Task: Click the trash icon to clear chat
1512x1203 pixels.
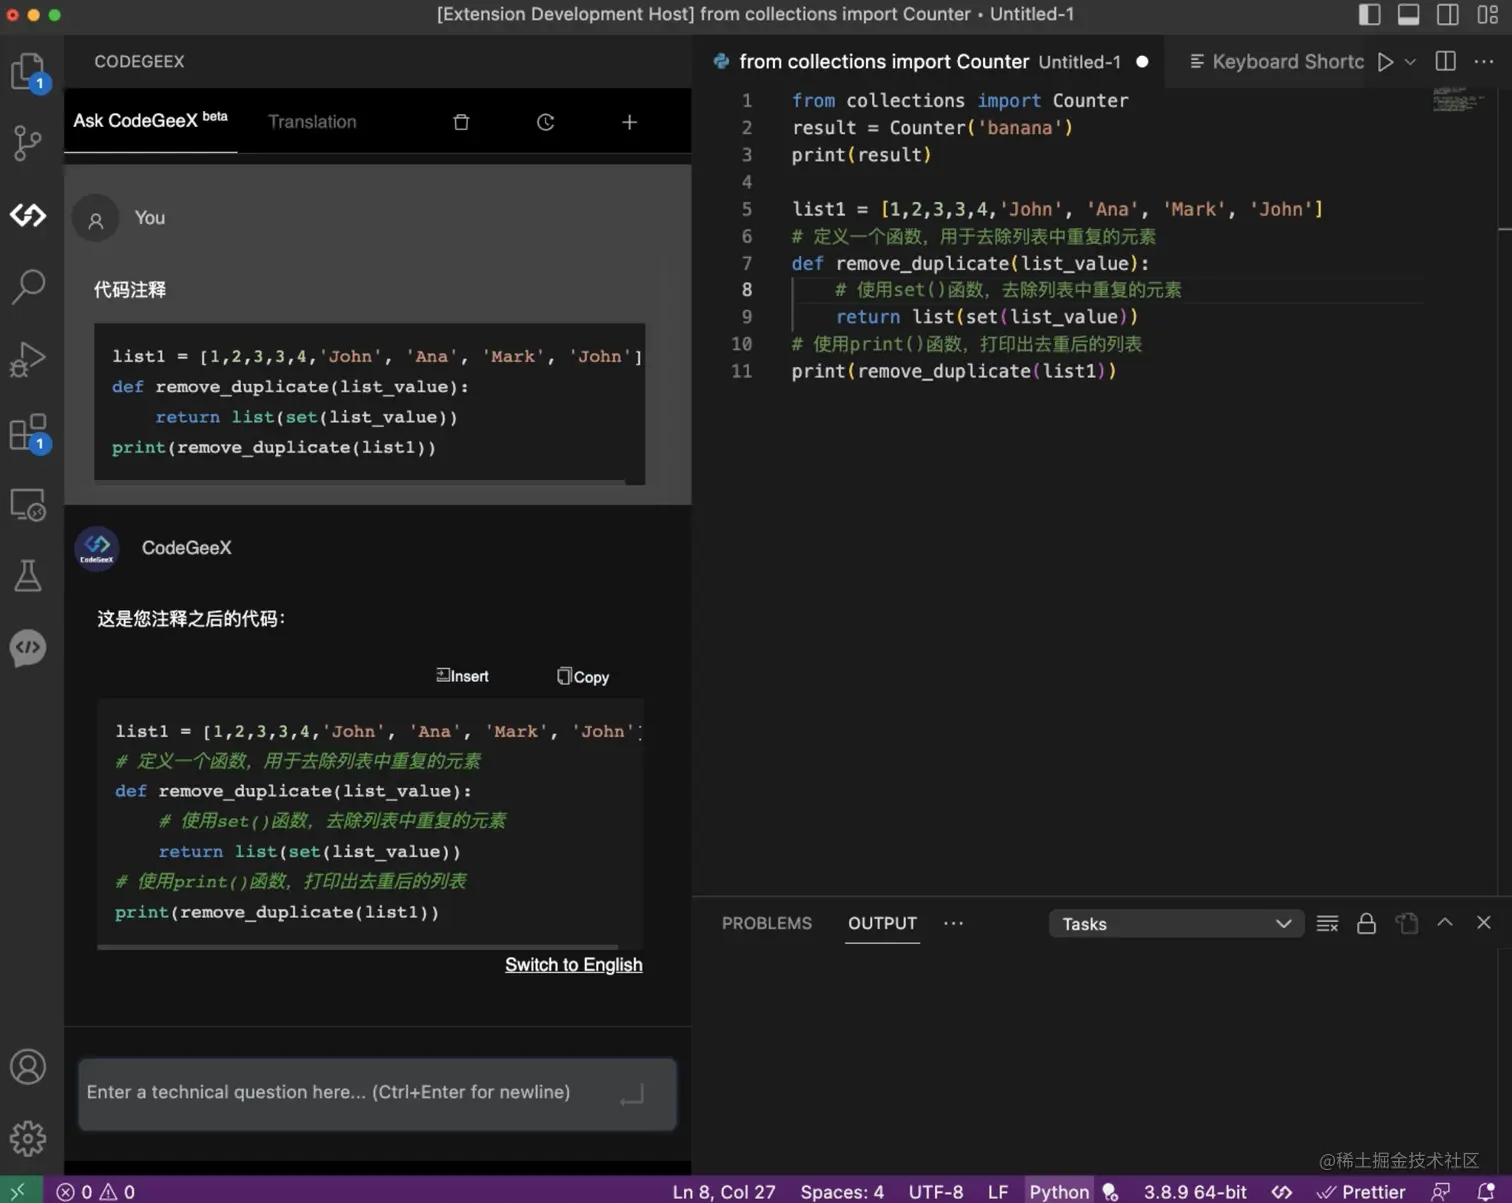Action: 461,122
